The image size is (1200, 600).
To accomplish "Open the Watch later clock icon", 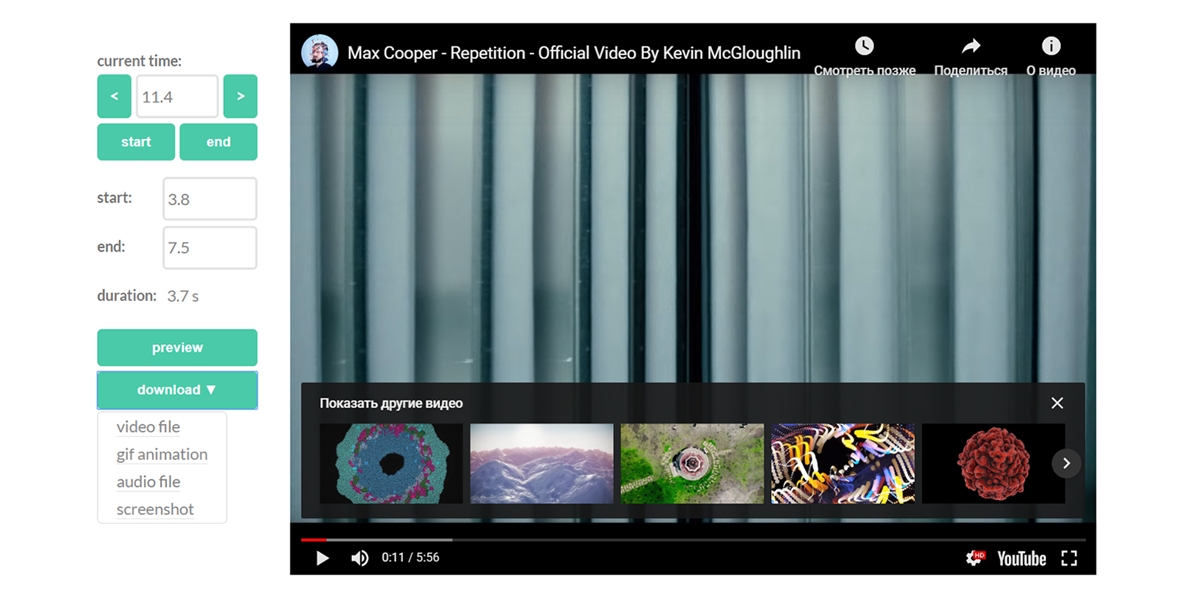I will pos(864,46).
